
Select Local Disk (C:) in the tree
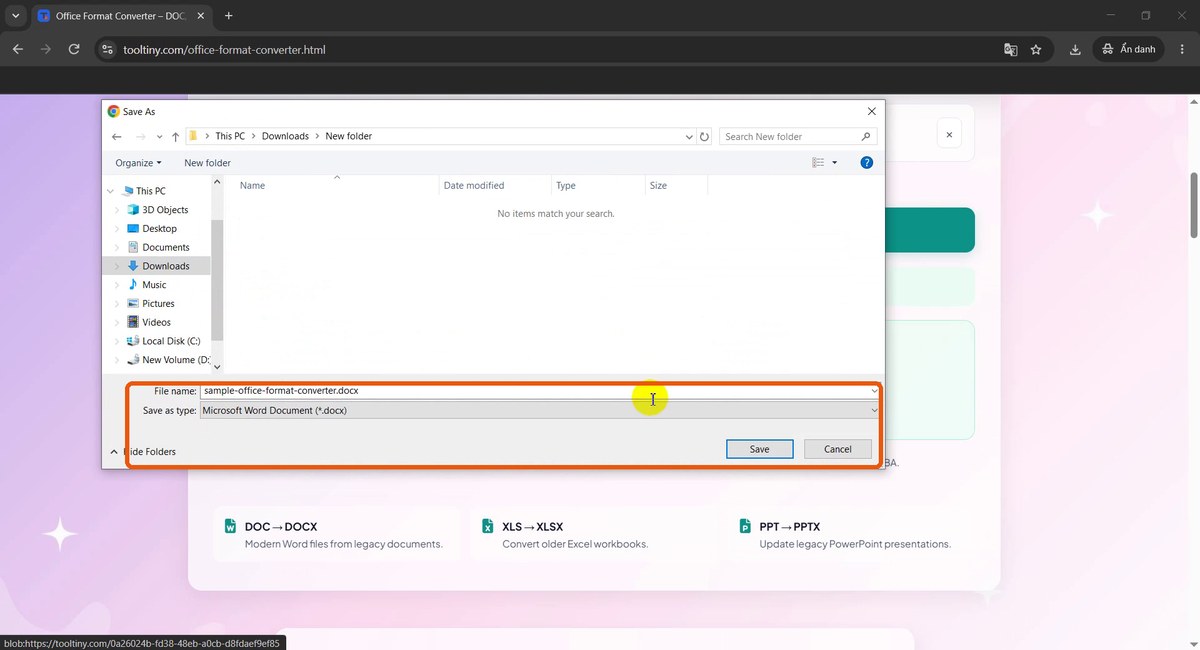pos(171,341)
